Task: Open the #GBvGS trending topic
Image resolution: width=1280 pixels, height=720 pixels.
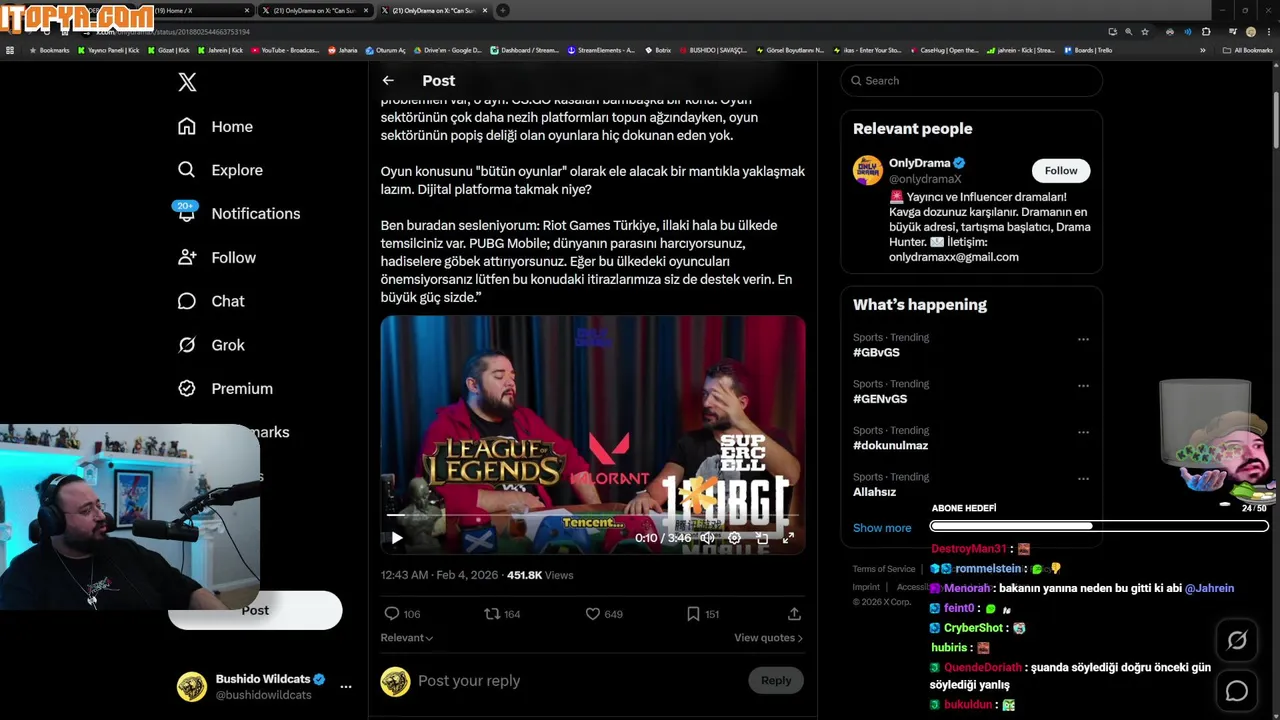Action: (876, 353)
